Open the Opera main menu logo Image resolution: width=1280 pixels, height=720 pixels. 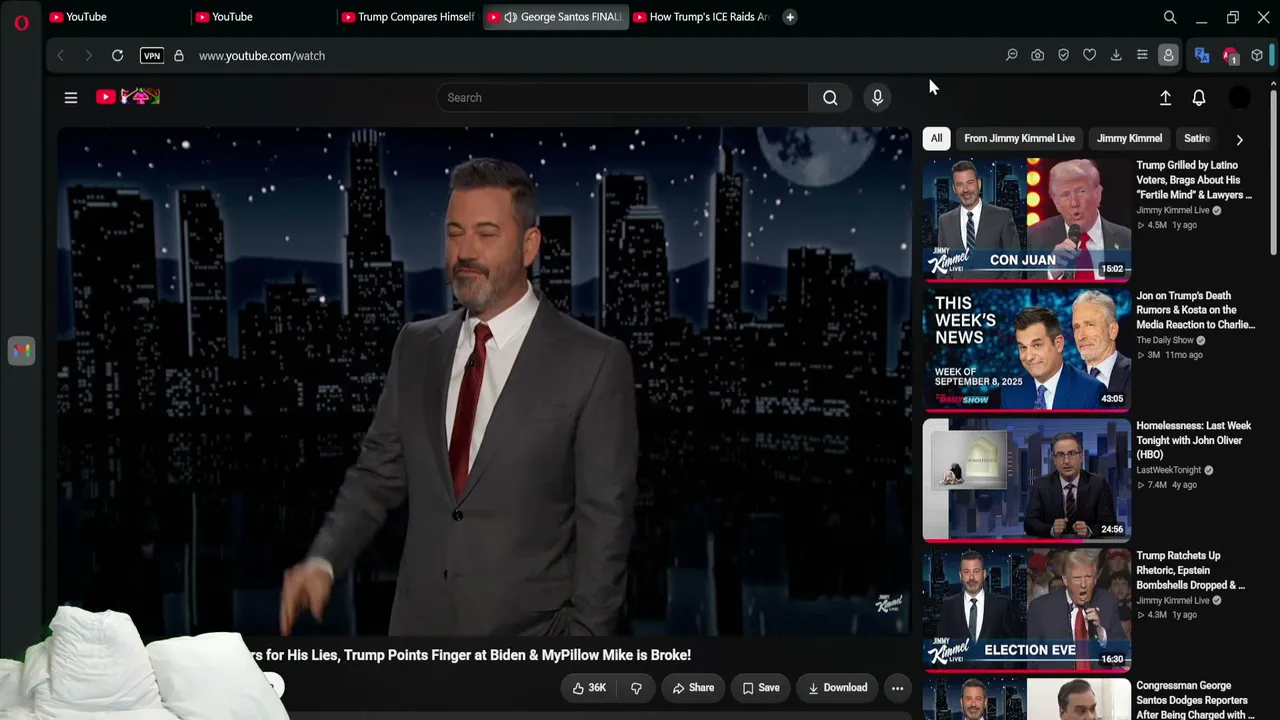pyautogui.click(x=21, y=22)
